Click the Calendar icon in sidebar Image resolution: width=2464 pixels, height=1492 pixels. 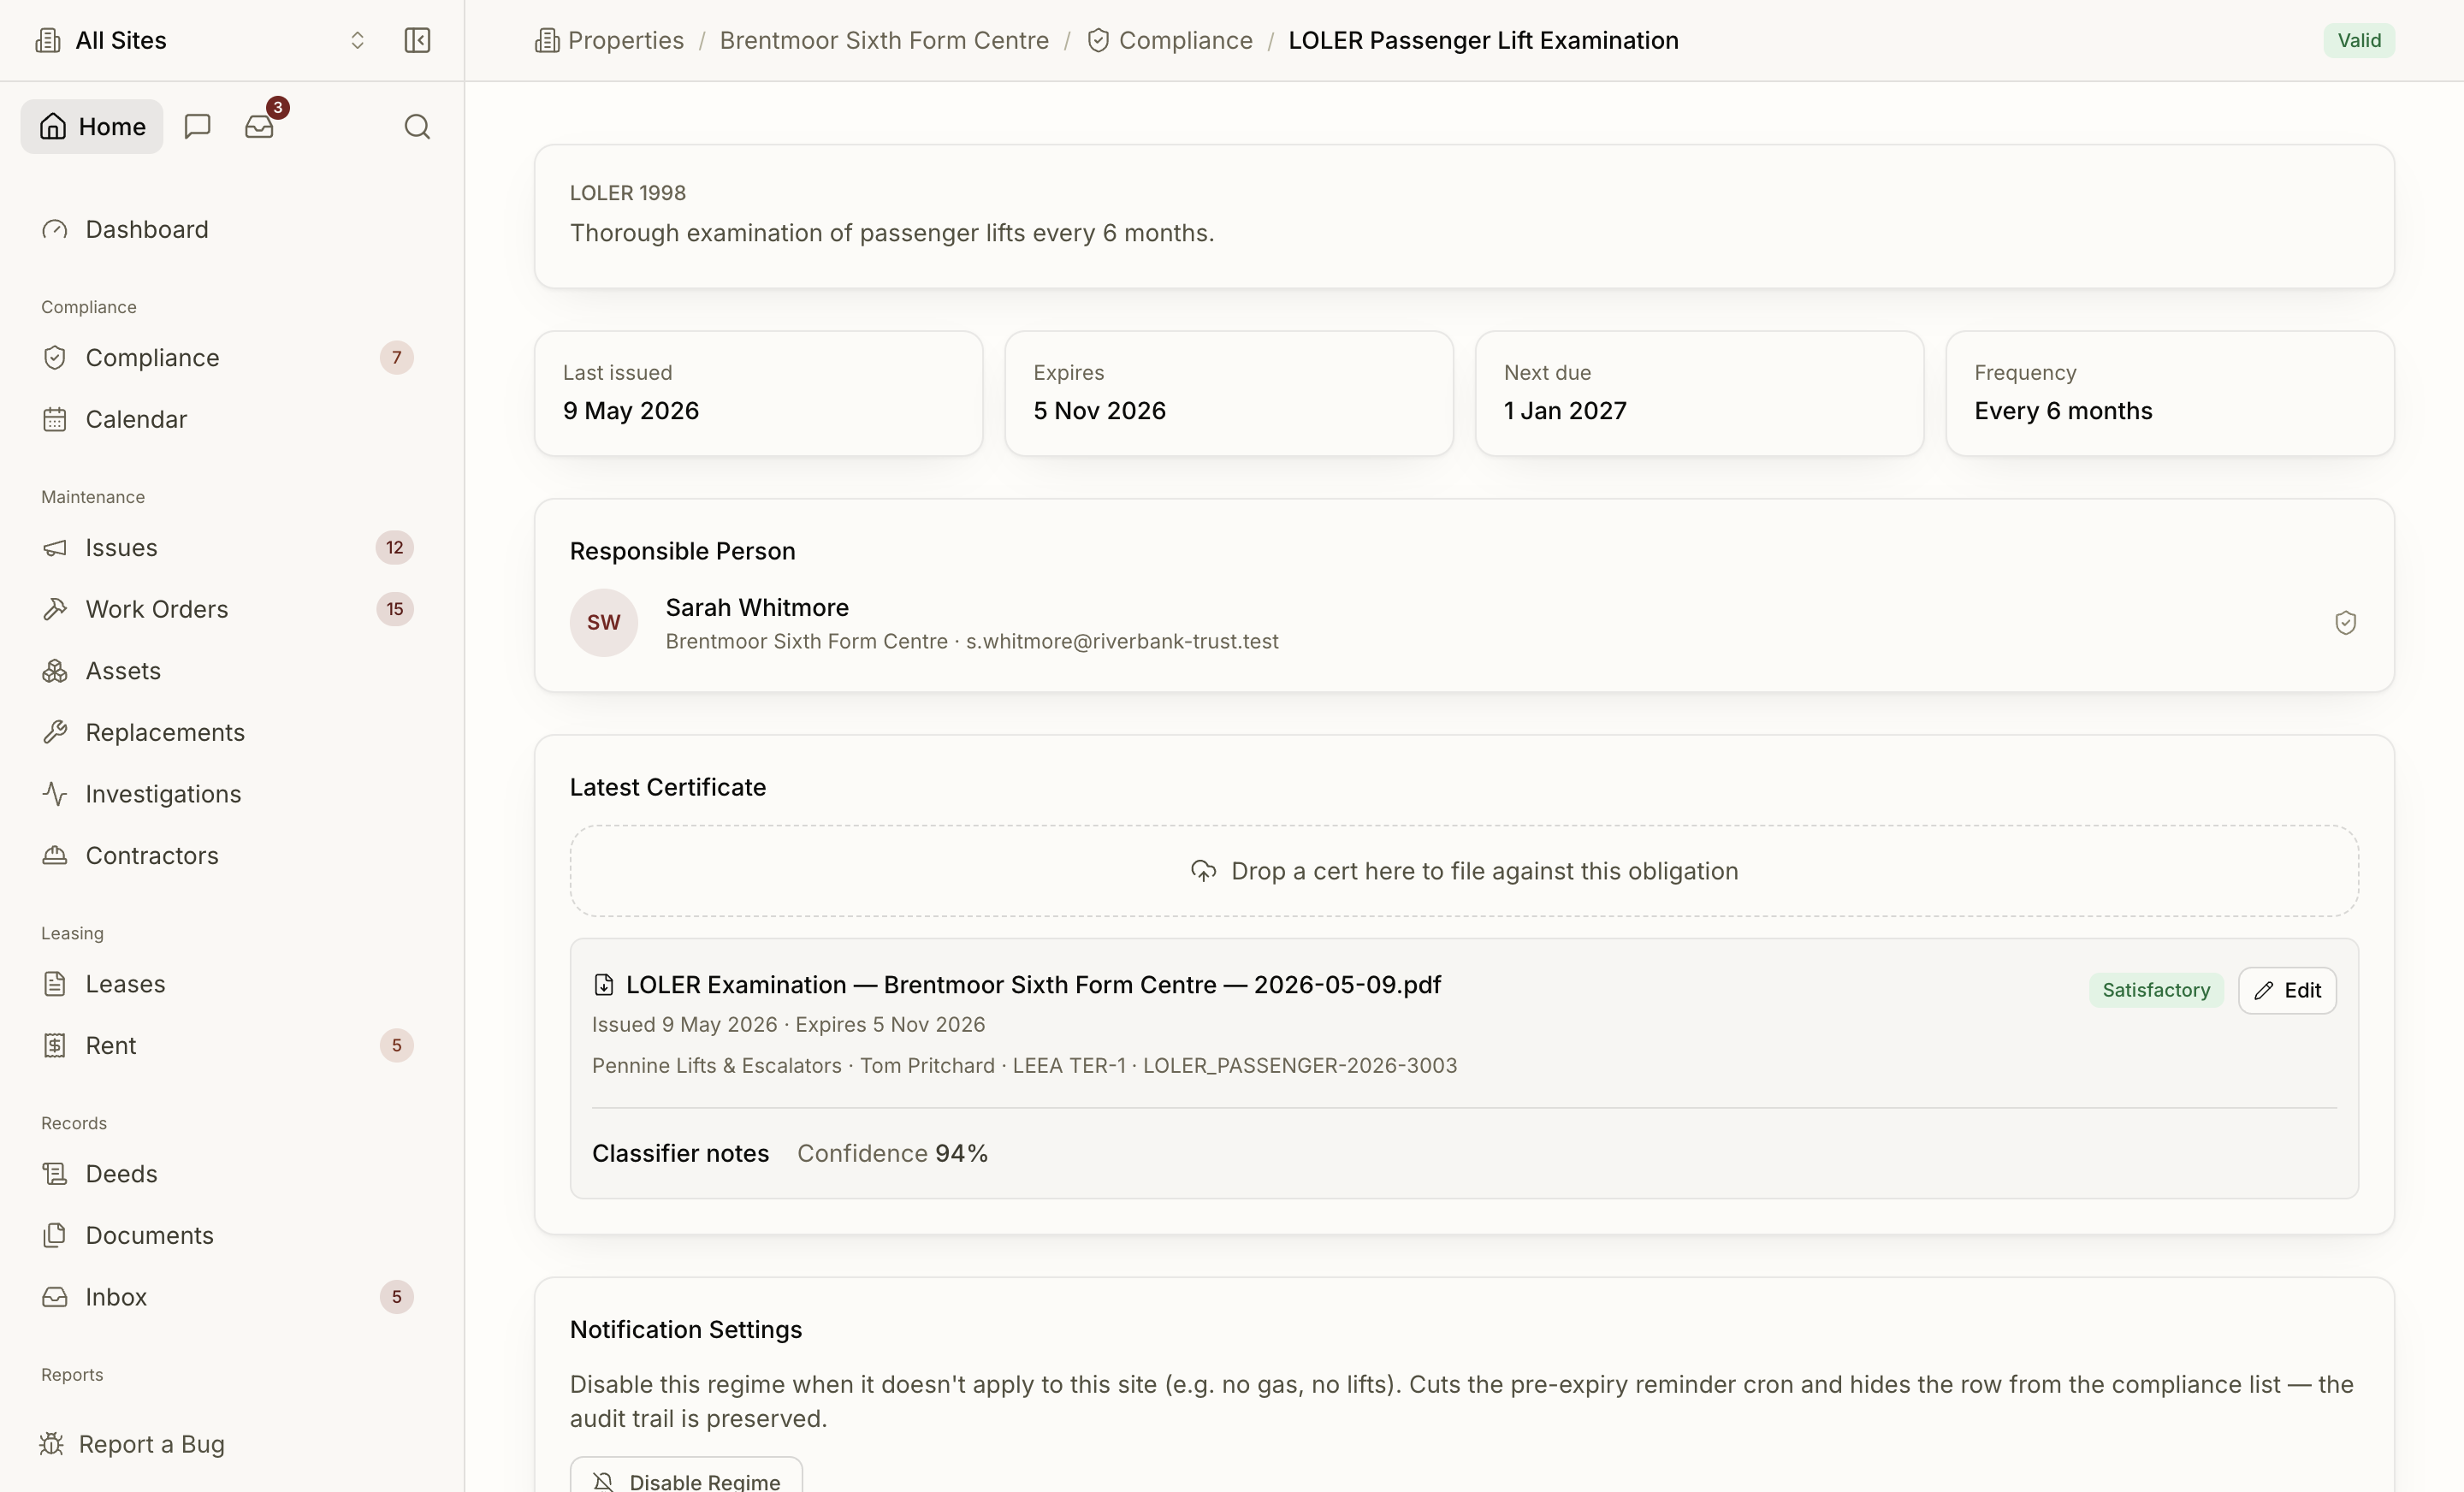[x=55, y=419]
